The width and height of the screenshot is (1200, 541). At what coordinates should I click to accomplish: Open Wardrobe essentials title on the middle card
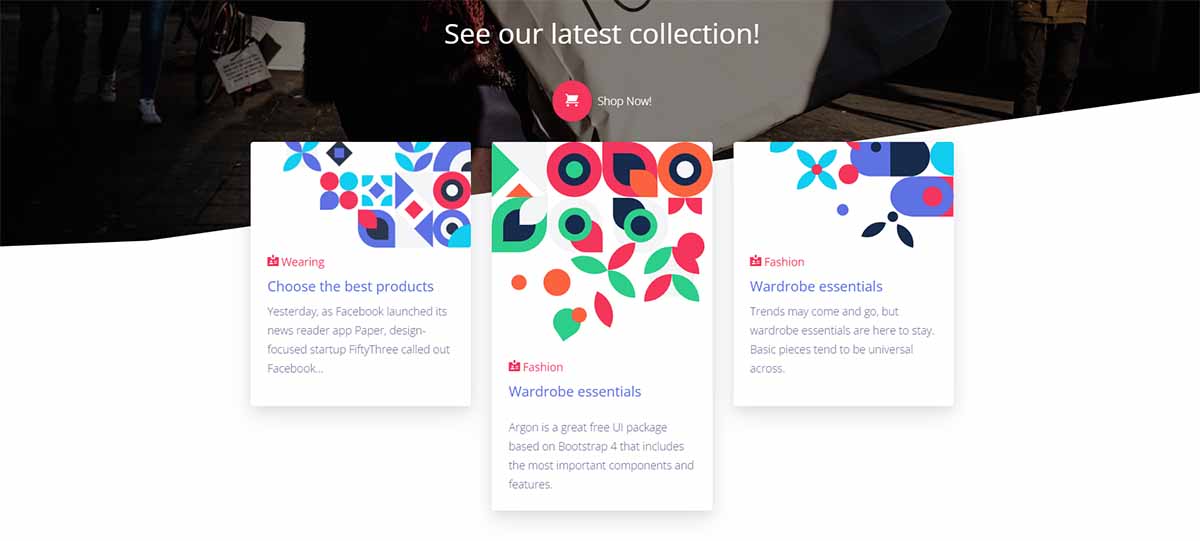[575, 391]
